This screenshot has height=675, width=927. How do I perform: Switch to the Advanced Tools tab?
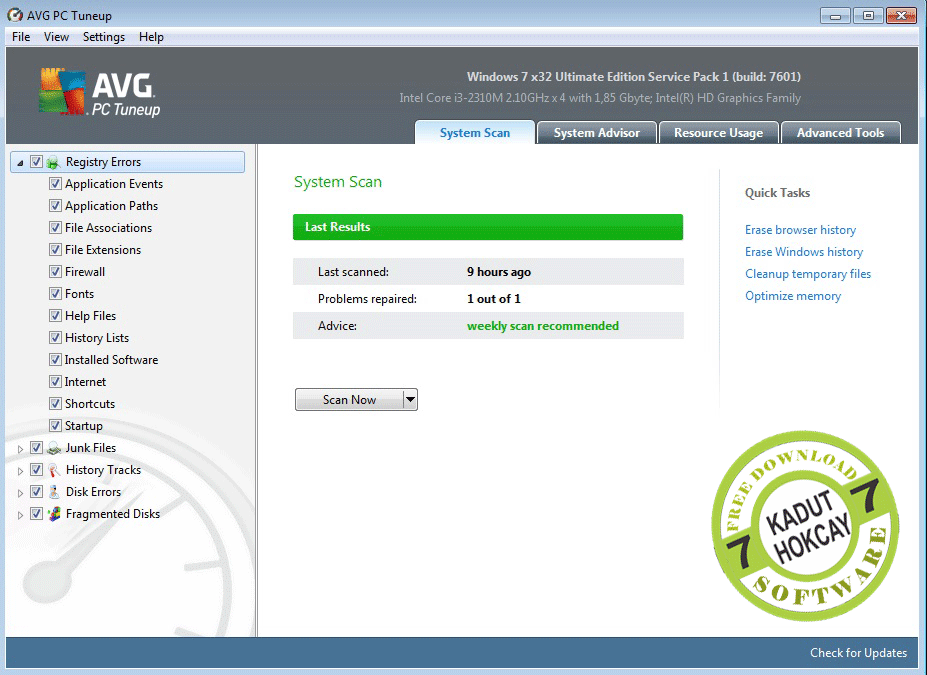[x=840, y=132]
